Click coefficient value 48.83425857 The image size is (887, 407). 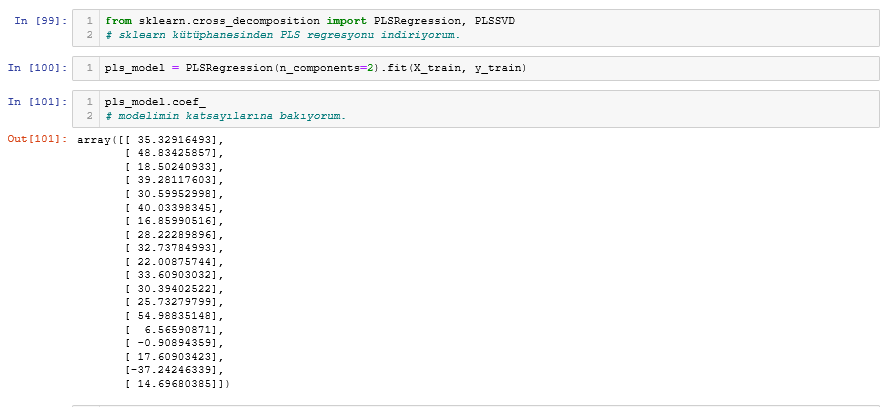pos(176,152)
